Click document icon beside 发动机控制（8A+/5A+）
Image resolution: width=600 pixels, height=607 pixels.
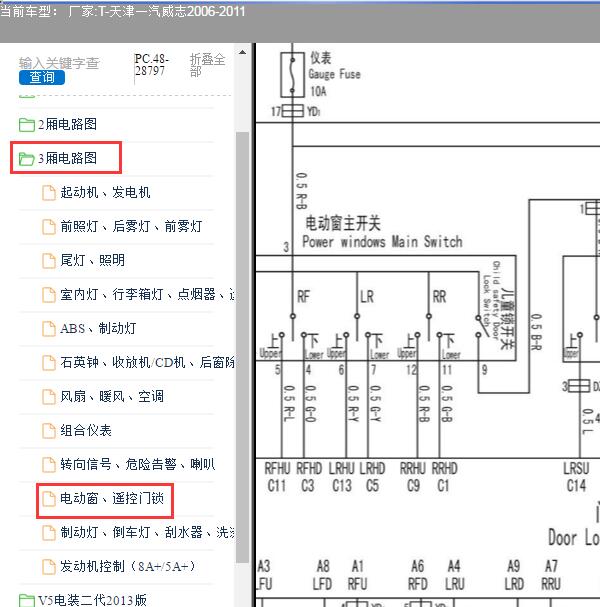49,568
